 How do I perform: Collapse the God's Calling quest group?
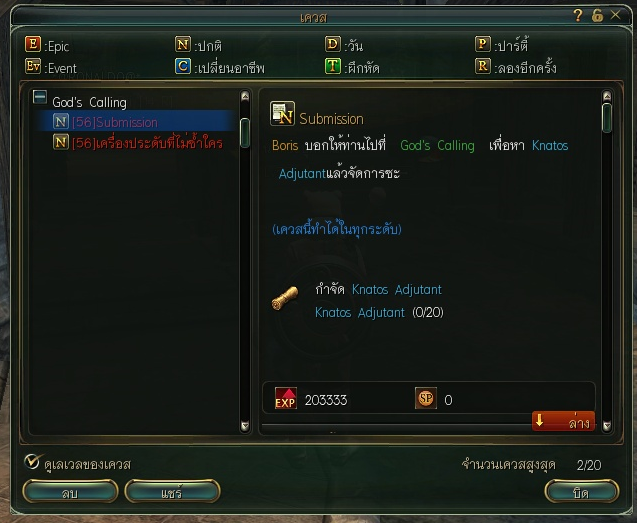[x=40, y=97]
